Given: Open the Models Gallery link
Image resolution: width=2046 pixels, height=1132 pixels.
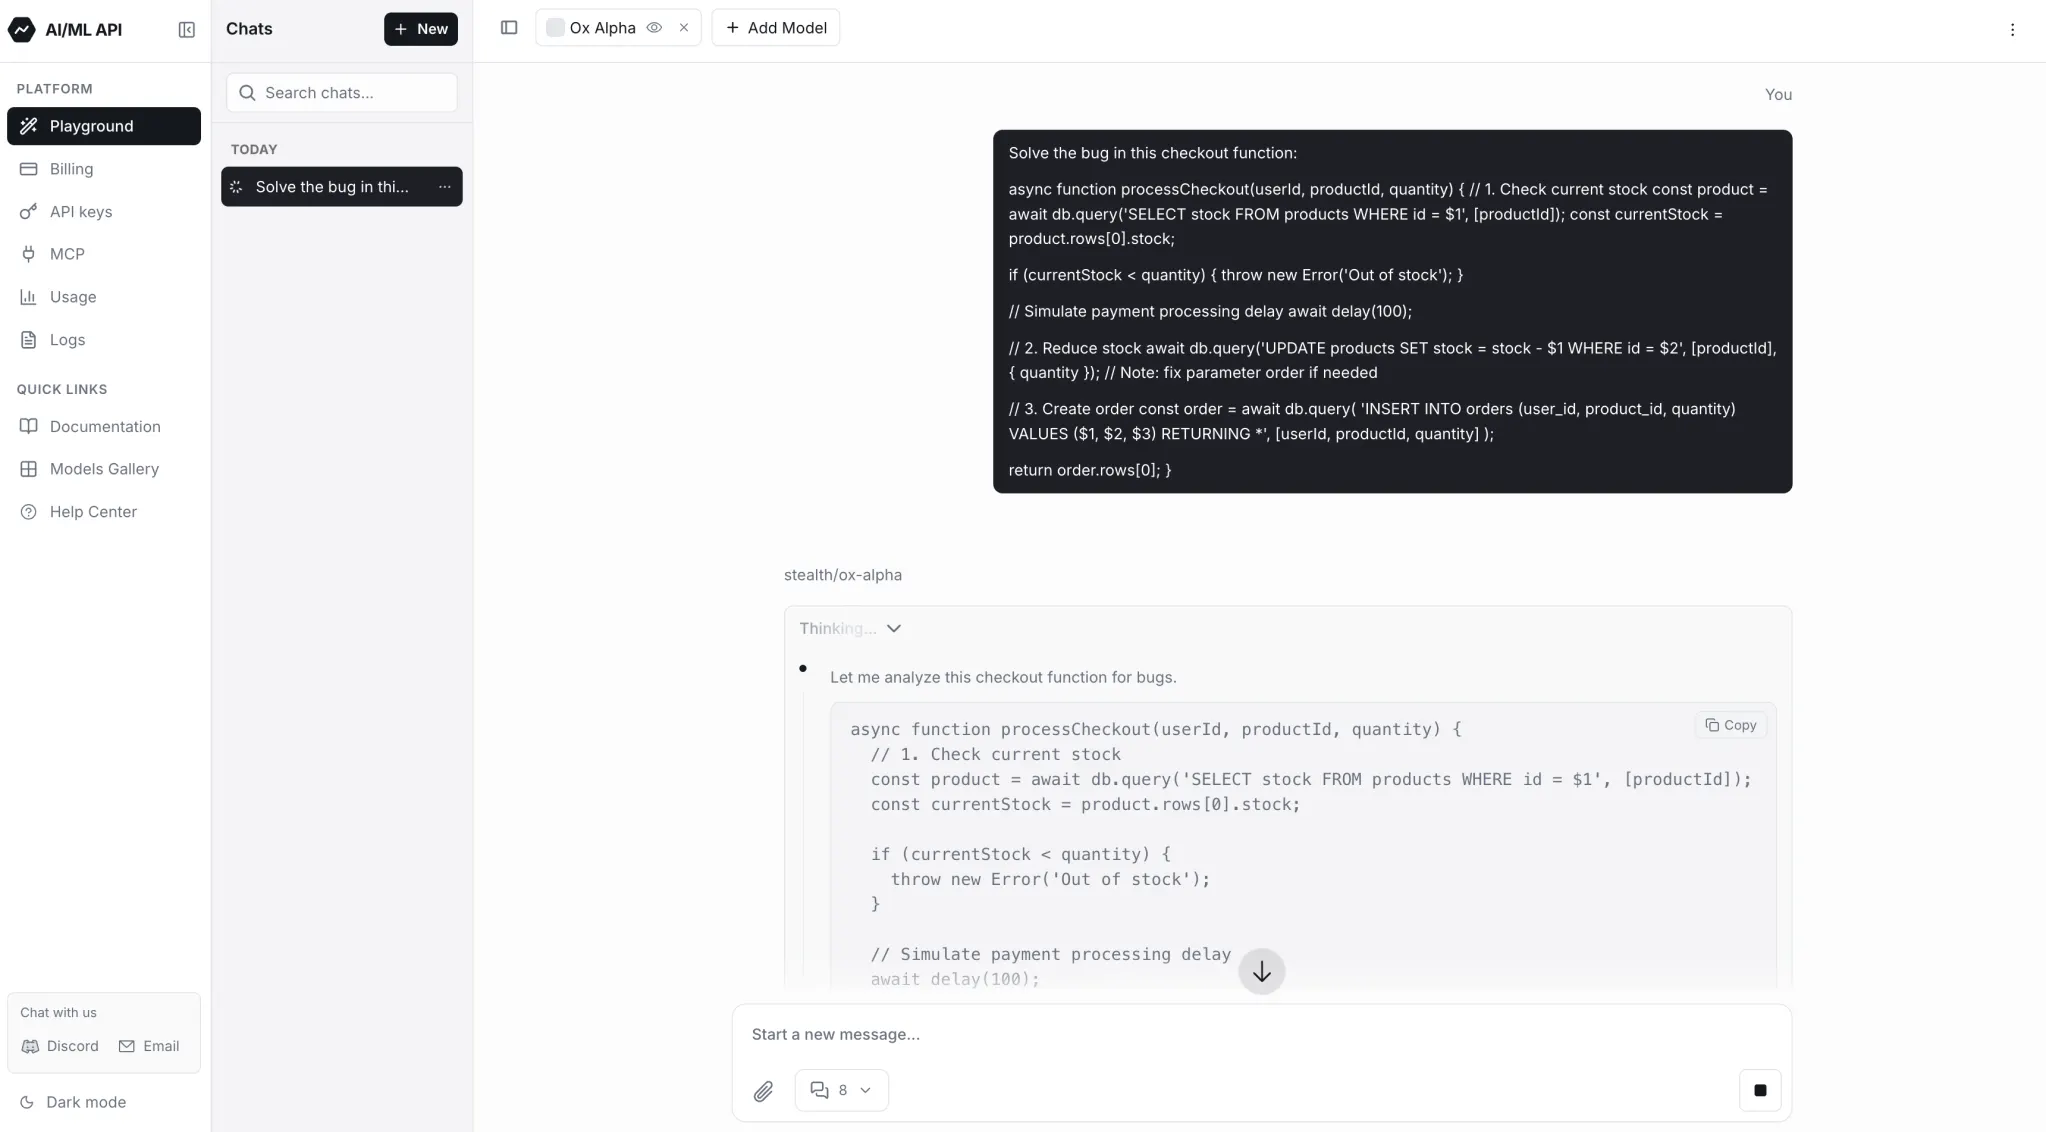Looking at the screenshot, I should (104, 469).
